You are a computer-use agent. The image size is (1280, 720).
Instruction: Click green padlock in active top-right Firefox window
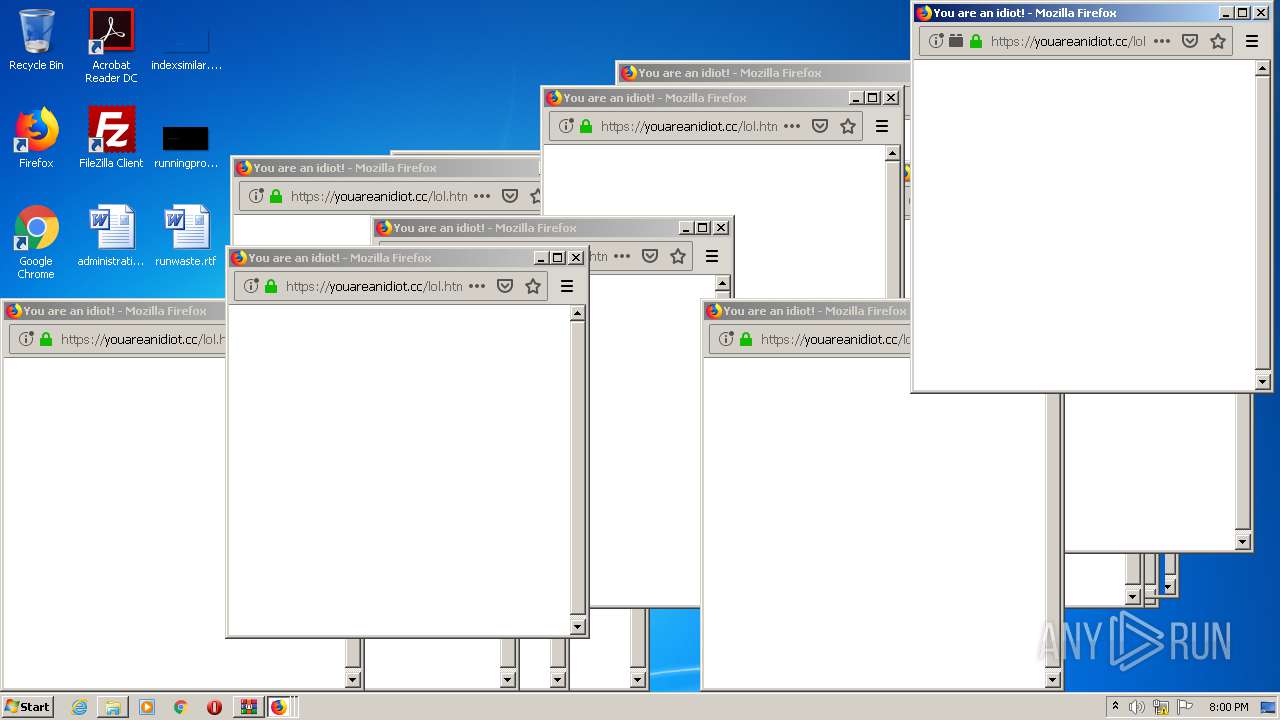click(976, 41)
